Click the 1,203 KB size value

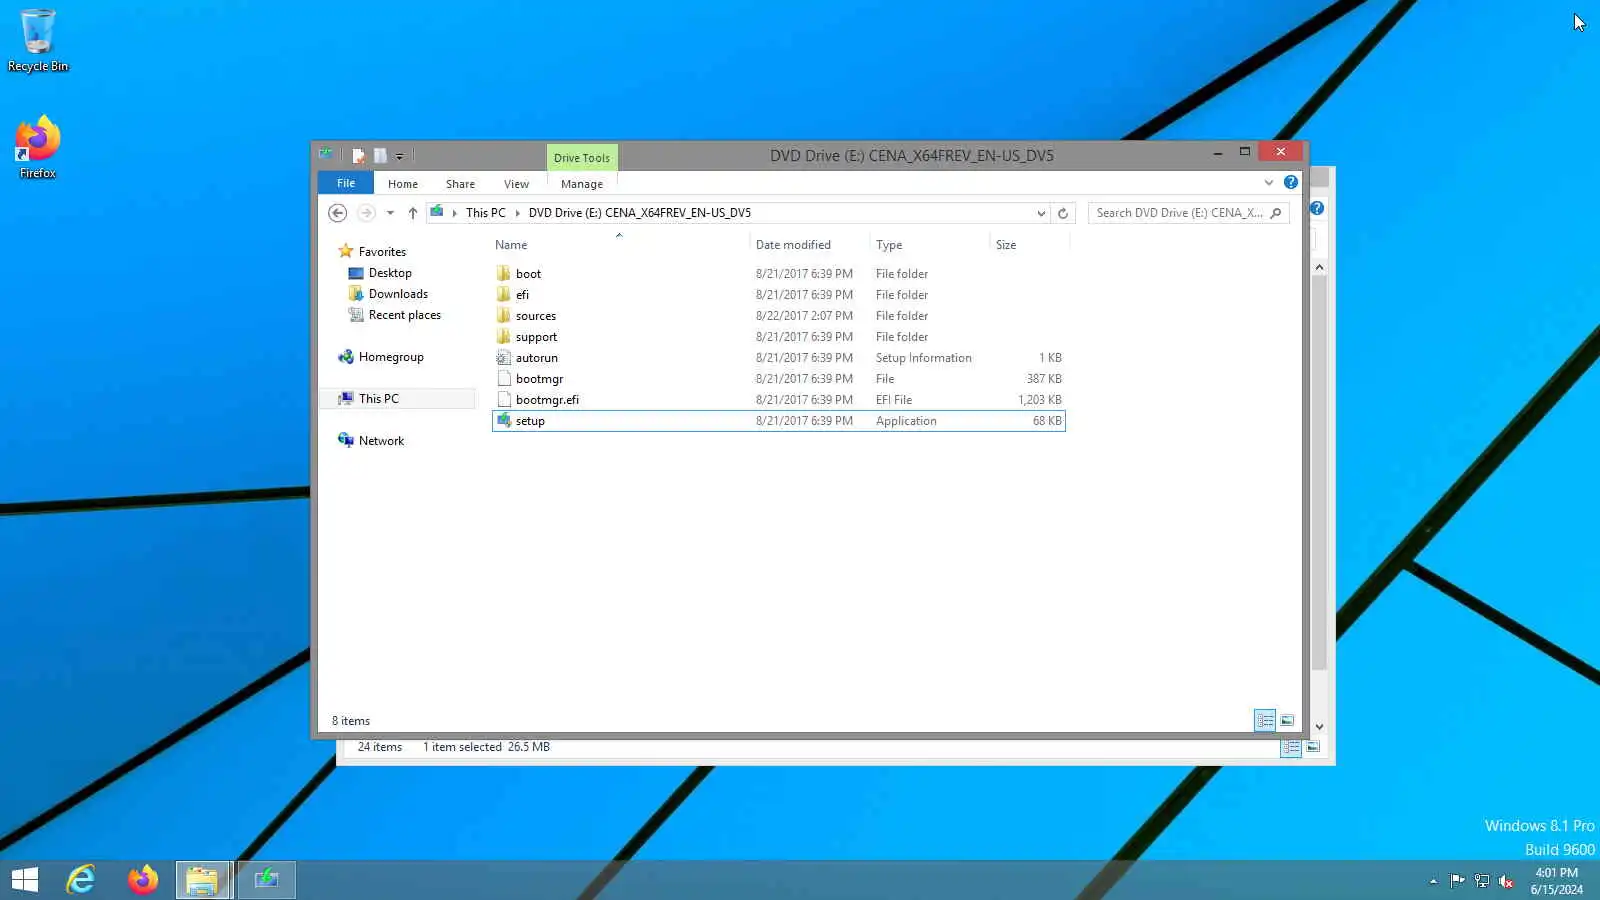pyautogui.click(x=1040, y=400)
